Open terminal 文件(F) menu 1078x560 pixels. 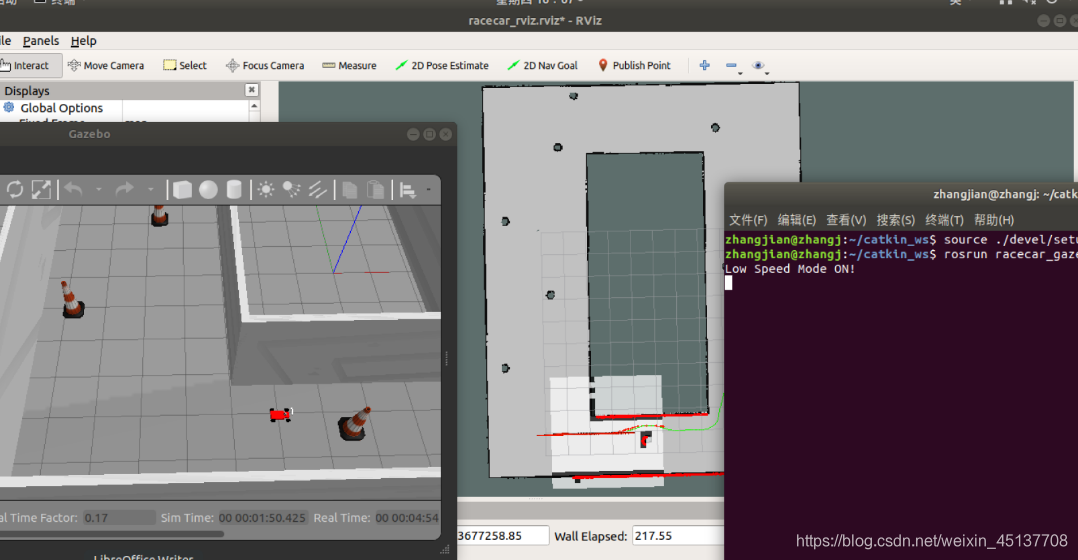coord(748,220)
